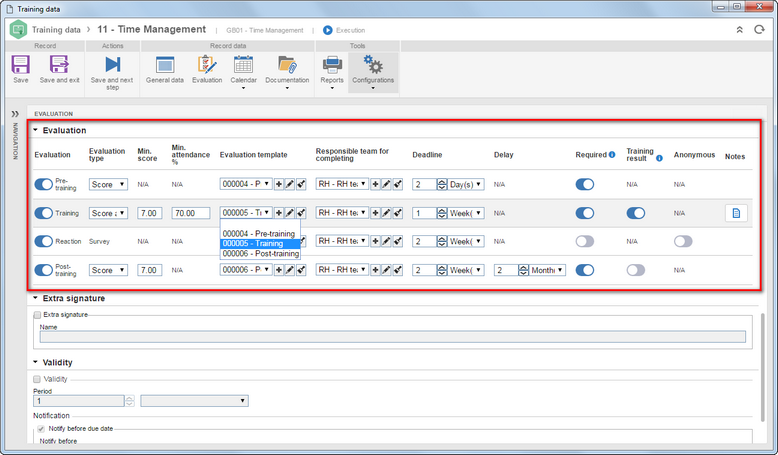Enable Required for the Reaction row
778x455 pixels.
pyautogui.click(x=584, y=242)
